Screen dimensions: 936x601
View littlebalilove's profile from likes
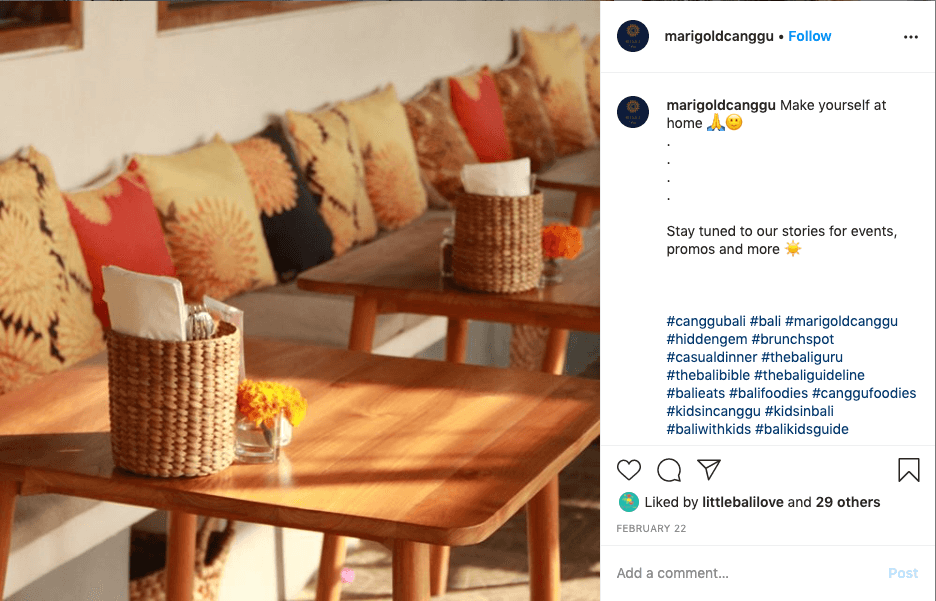click(743, 502)
